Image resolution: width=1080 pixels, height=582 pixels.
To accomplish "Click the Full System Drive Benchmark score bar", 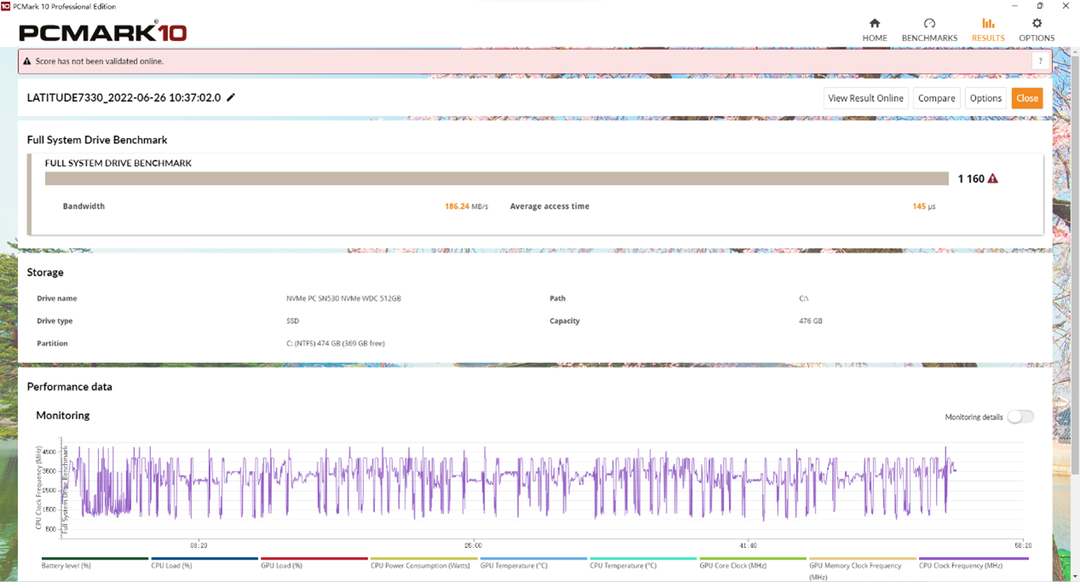I will pyautogui.click(x=497, y=178).
